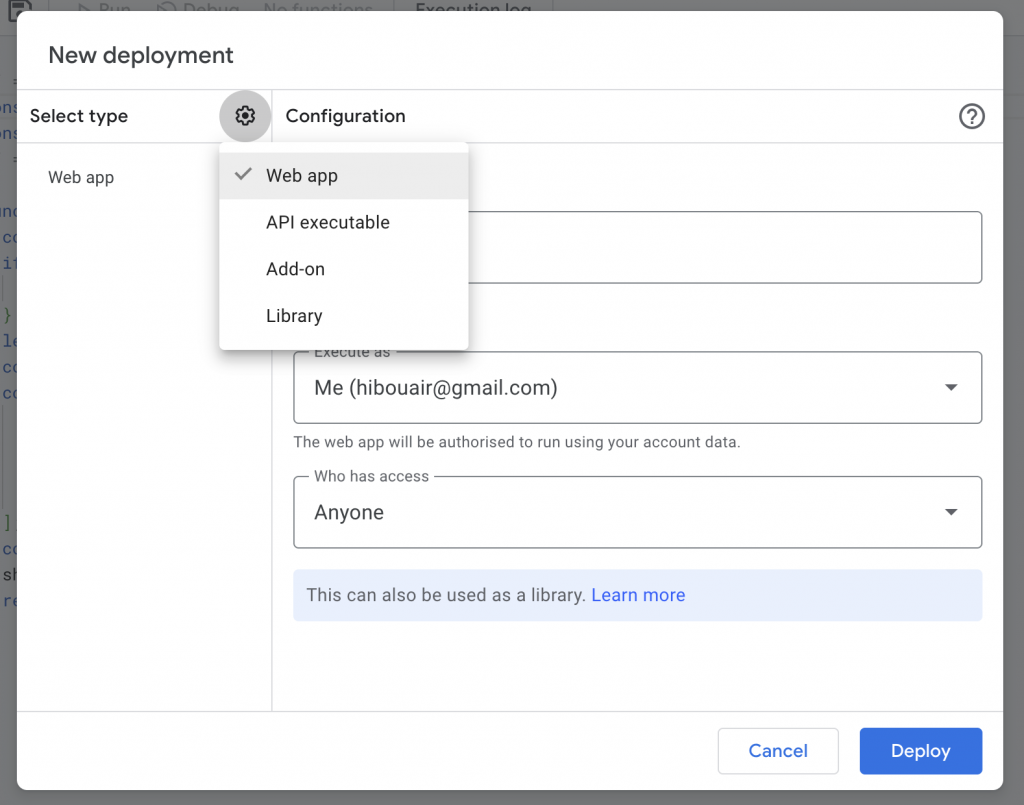Click the Run button in the editor toolbar

coord(104,8)
